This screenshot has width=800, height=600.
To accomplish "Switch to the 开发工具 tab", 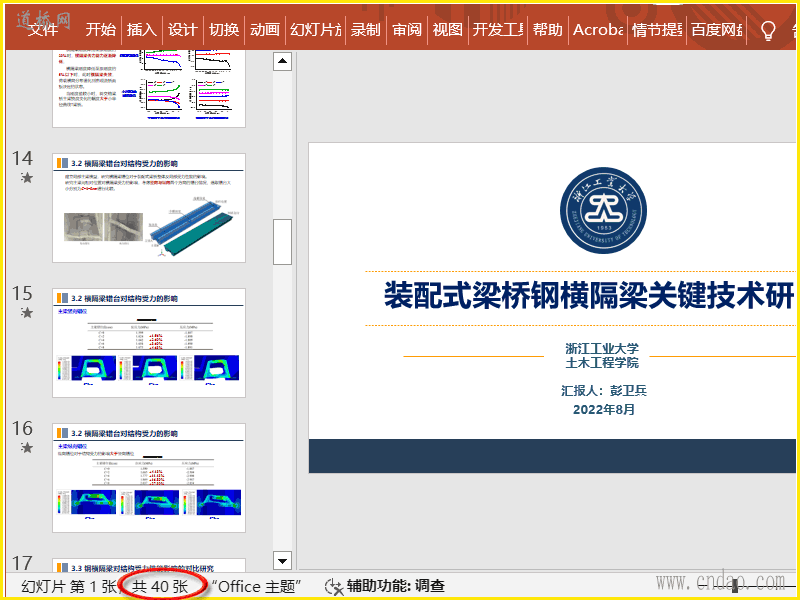I will [497, 30].
